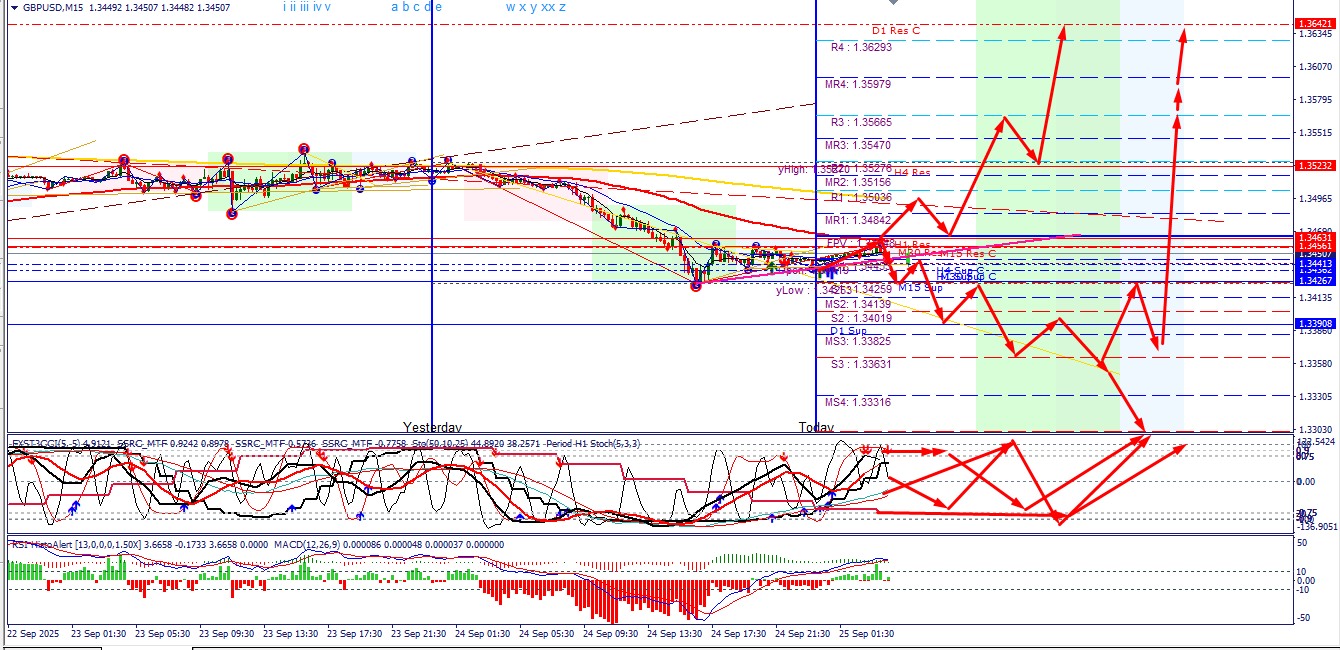Click the 'Yesterday' session label

(x=432, y=427)
